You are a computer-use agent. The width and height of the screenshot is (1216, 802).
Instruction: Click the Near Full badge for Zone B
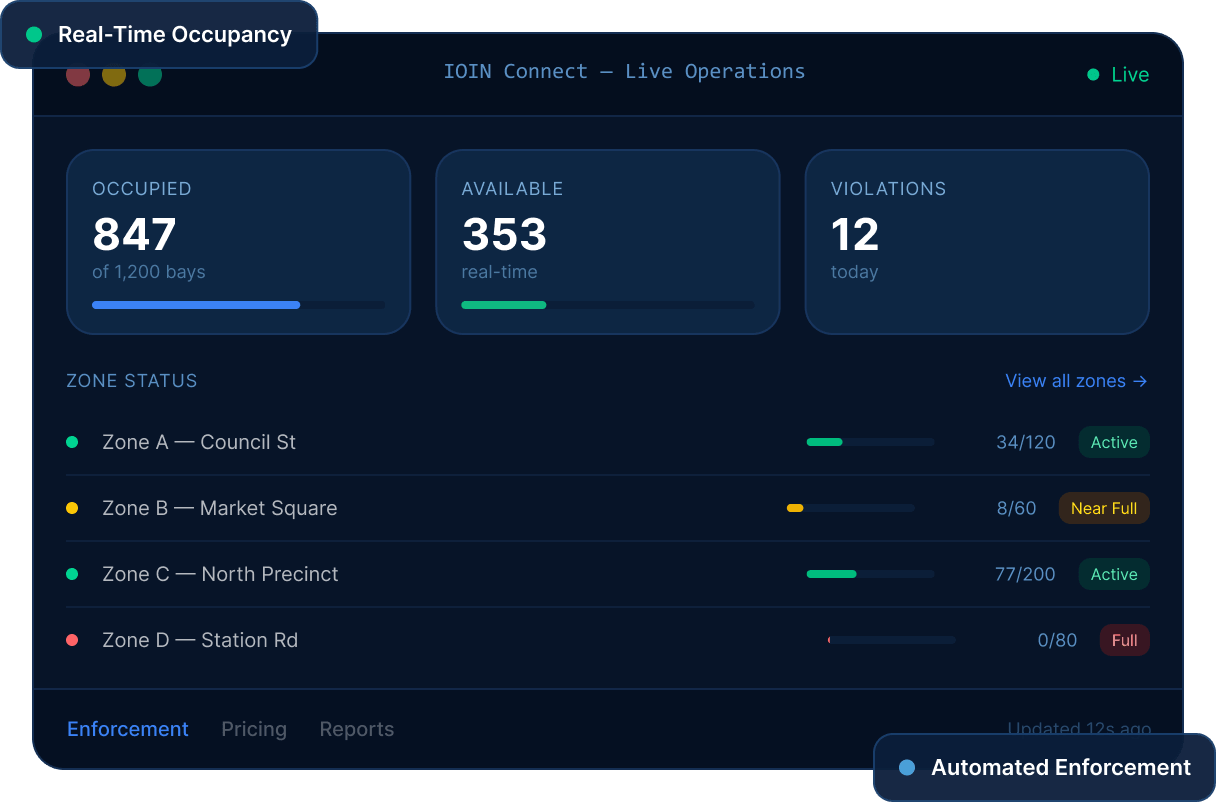[1104, 508]
